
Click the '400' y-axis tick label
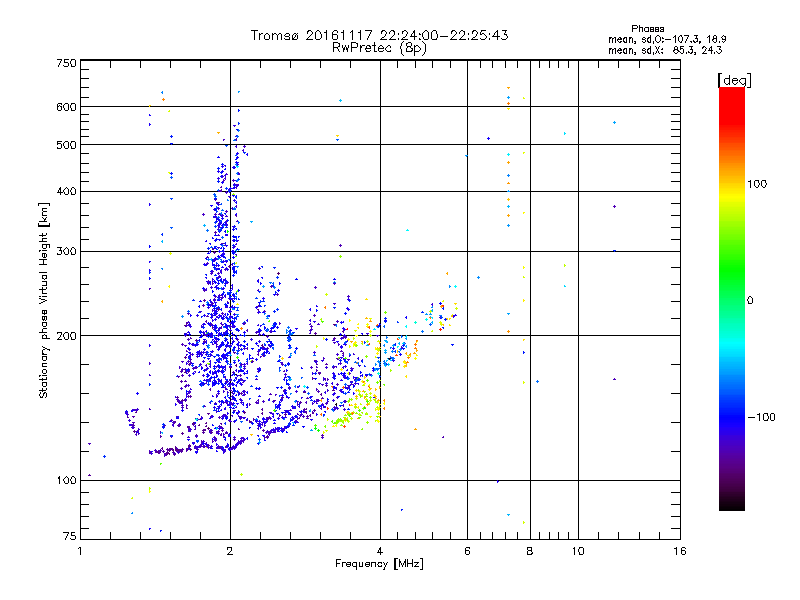click(66, 192)
